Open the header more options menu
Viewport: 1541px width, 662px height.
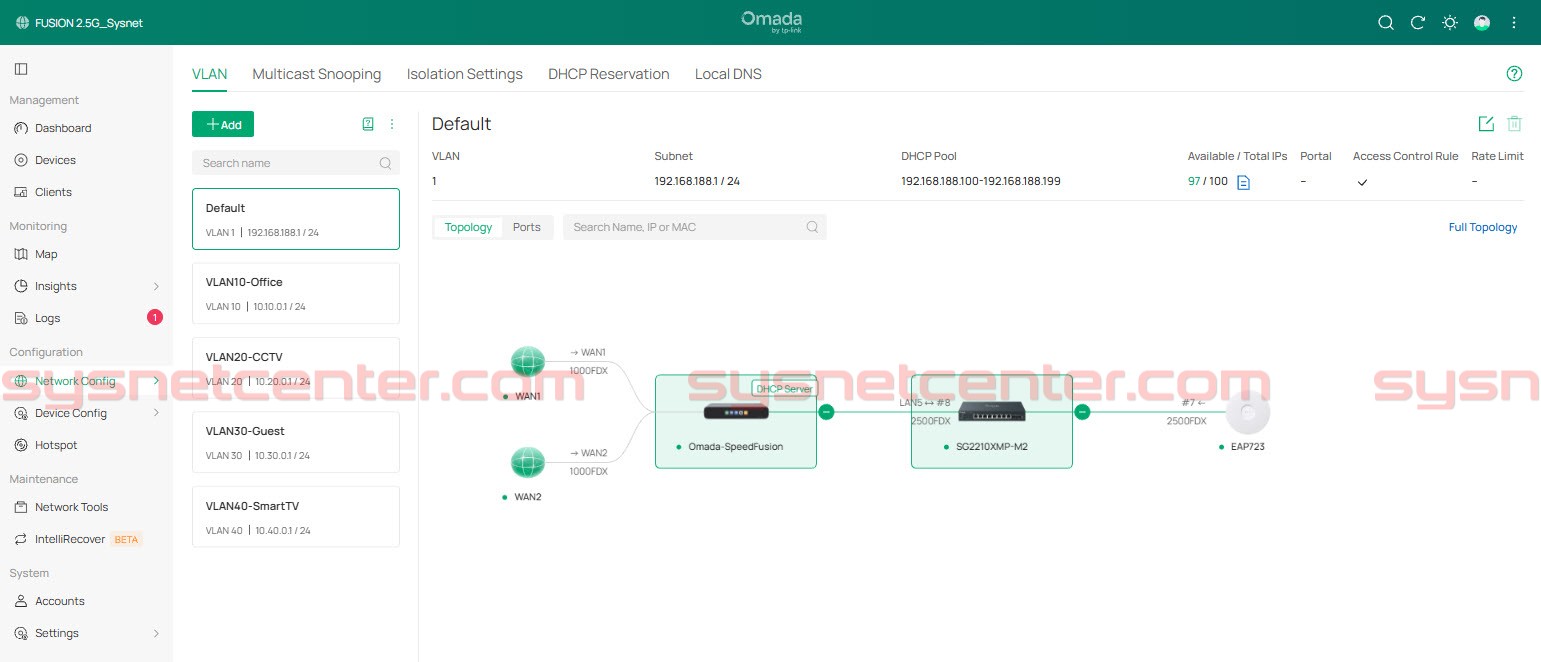point(1514,23)
